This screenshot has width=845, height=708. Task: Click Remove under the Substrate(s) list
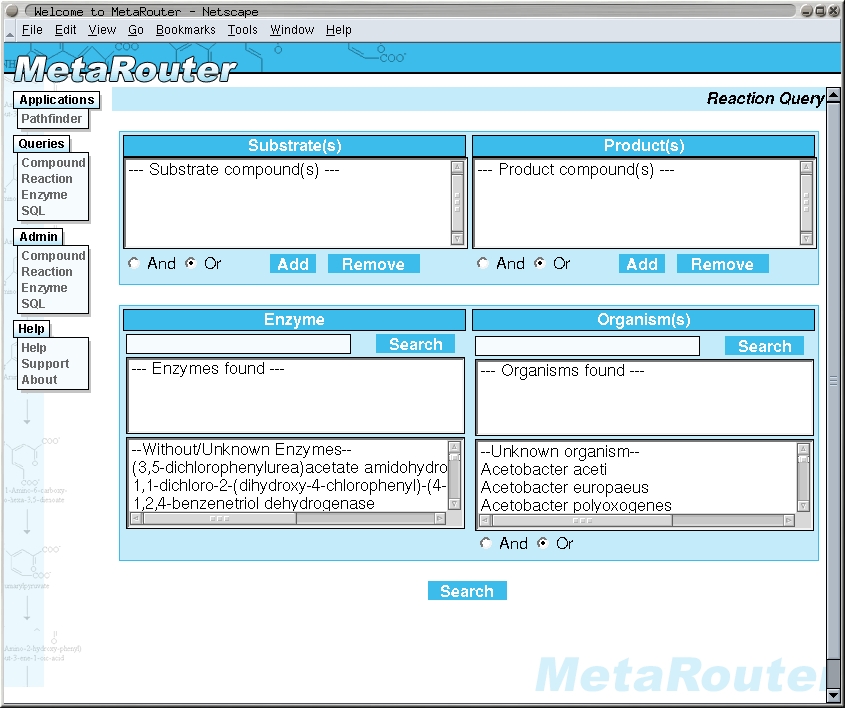[x=373, y=264]
